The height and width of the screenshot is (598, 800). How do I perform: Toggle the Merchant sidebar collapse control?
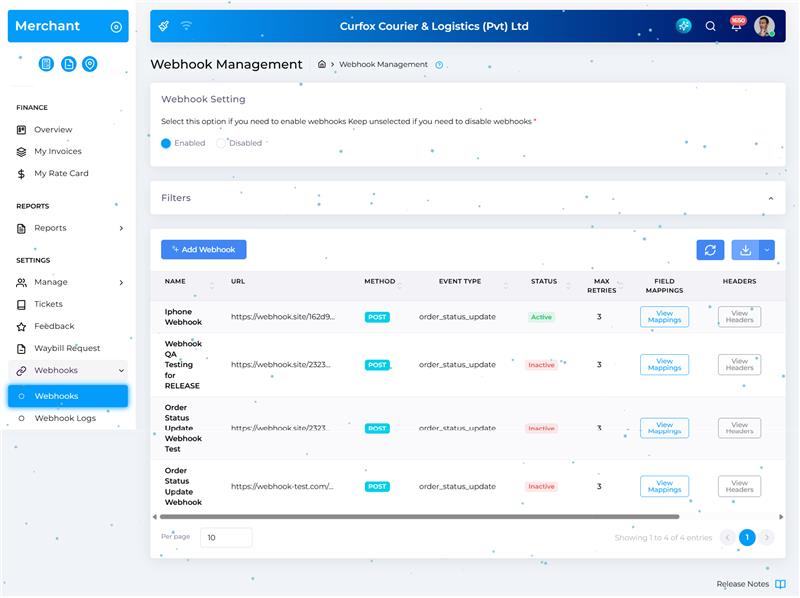coord(116,27)
